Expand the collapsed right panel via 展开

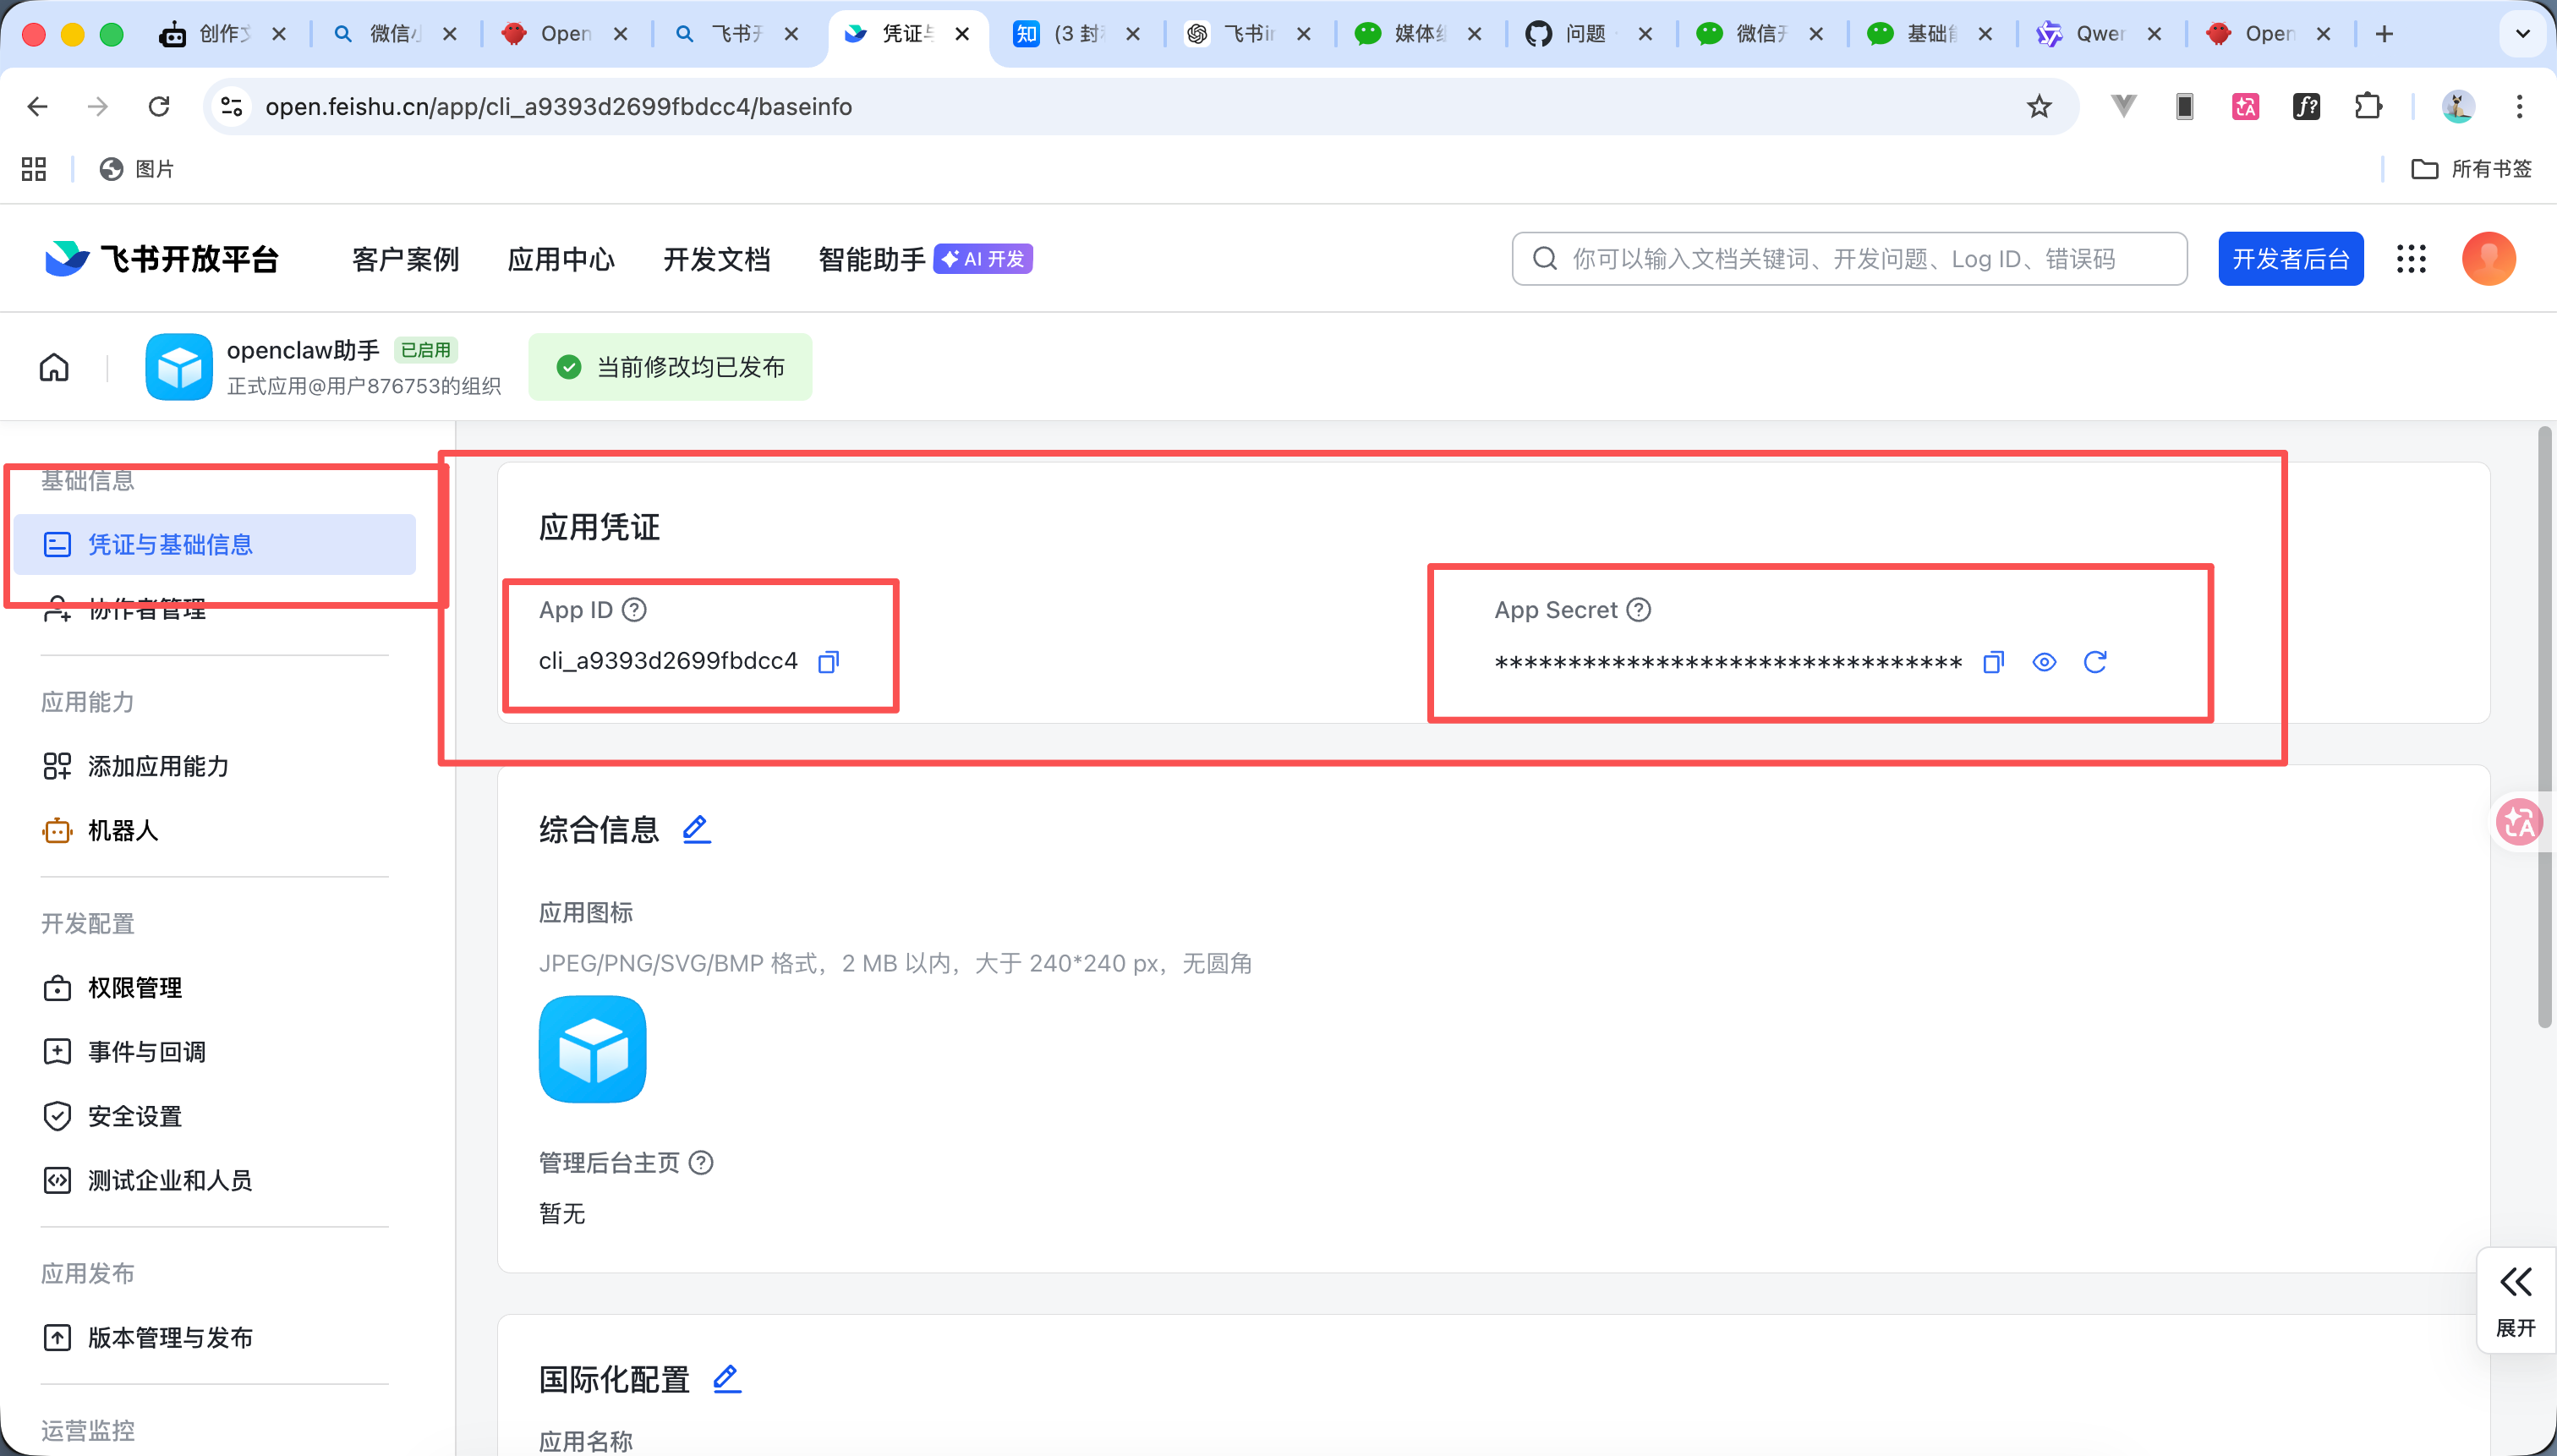(2516, 1300)
